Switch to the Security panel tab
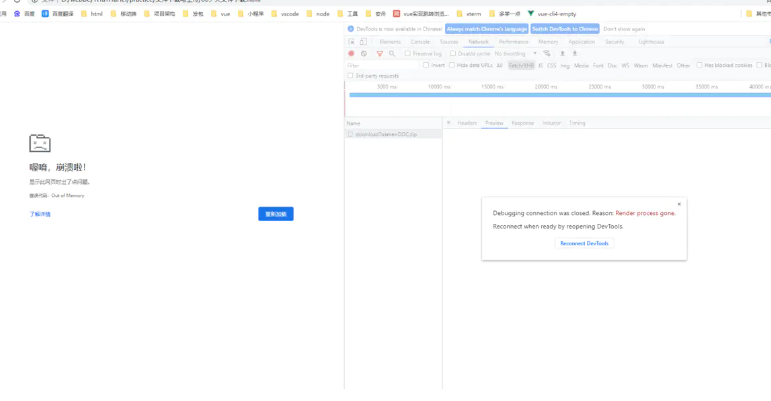 coord(615,42)
